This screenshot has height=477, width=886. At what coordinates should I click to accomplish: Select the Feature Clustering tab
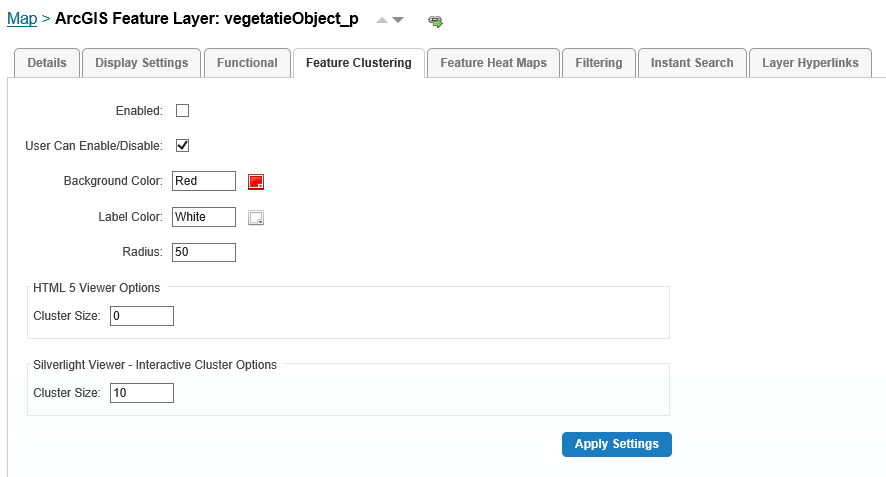(359, 63)
